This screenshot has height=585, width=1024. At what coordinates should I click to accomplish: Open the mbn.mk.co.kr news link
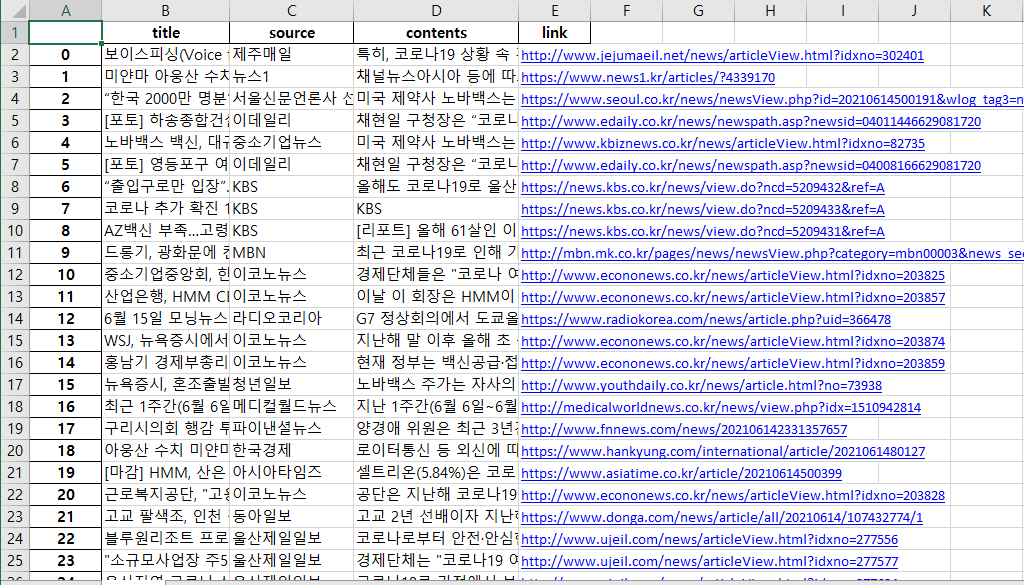coord(772,253)
